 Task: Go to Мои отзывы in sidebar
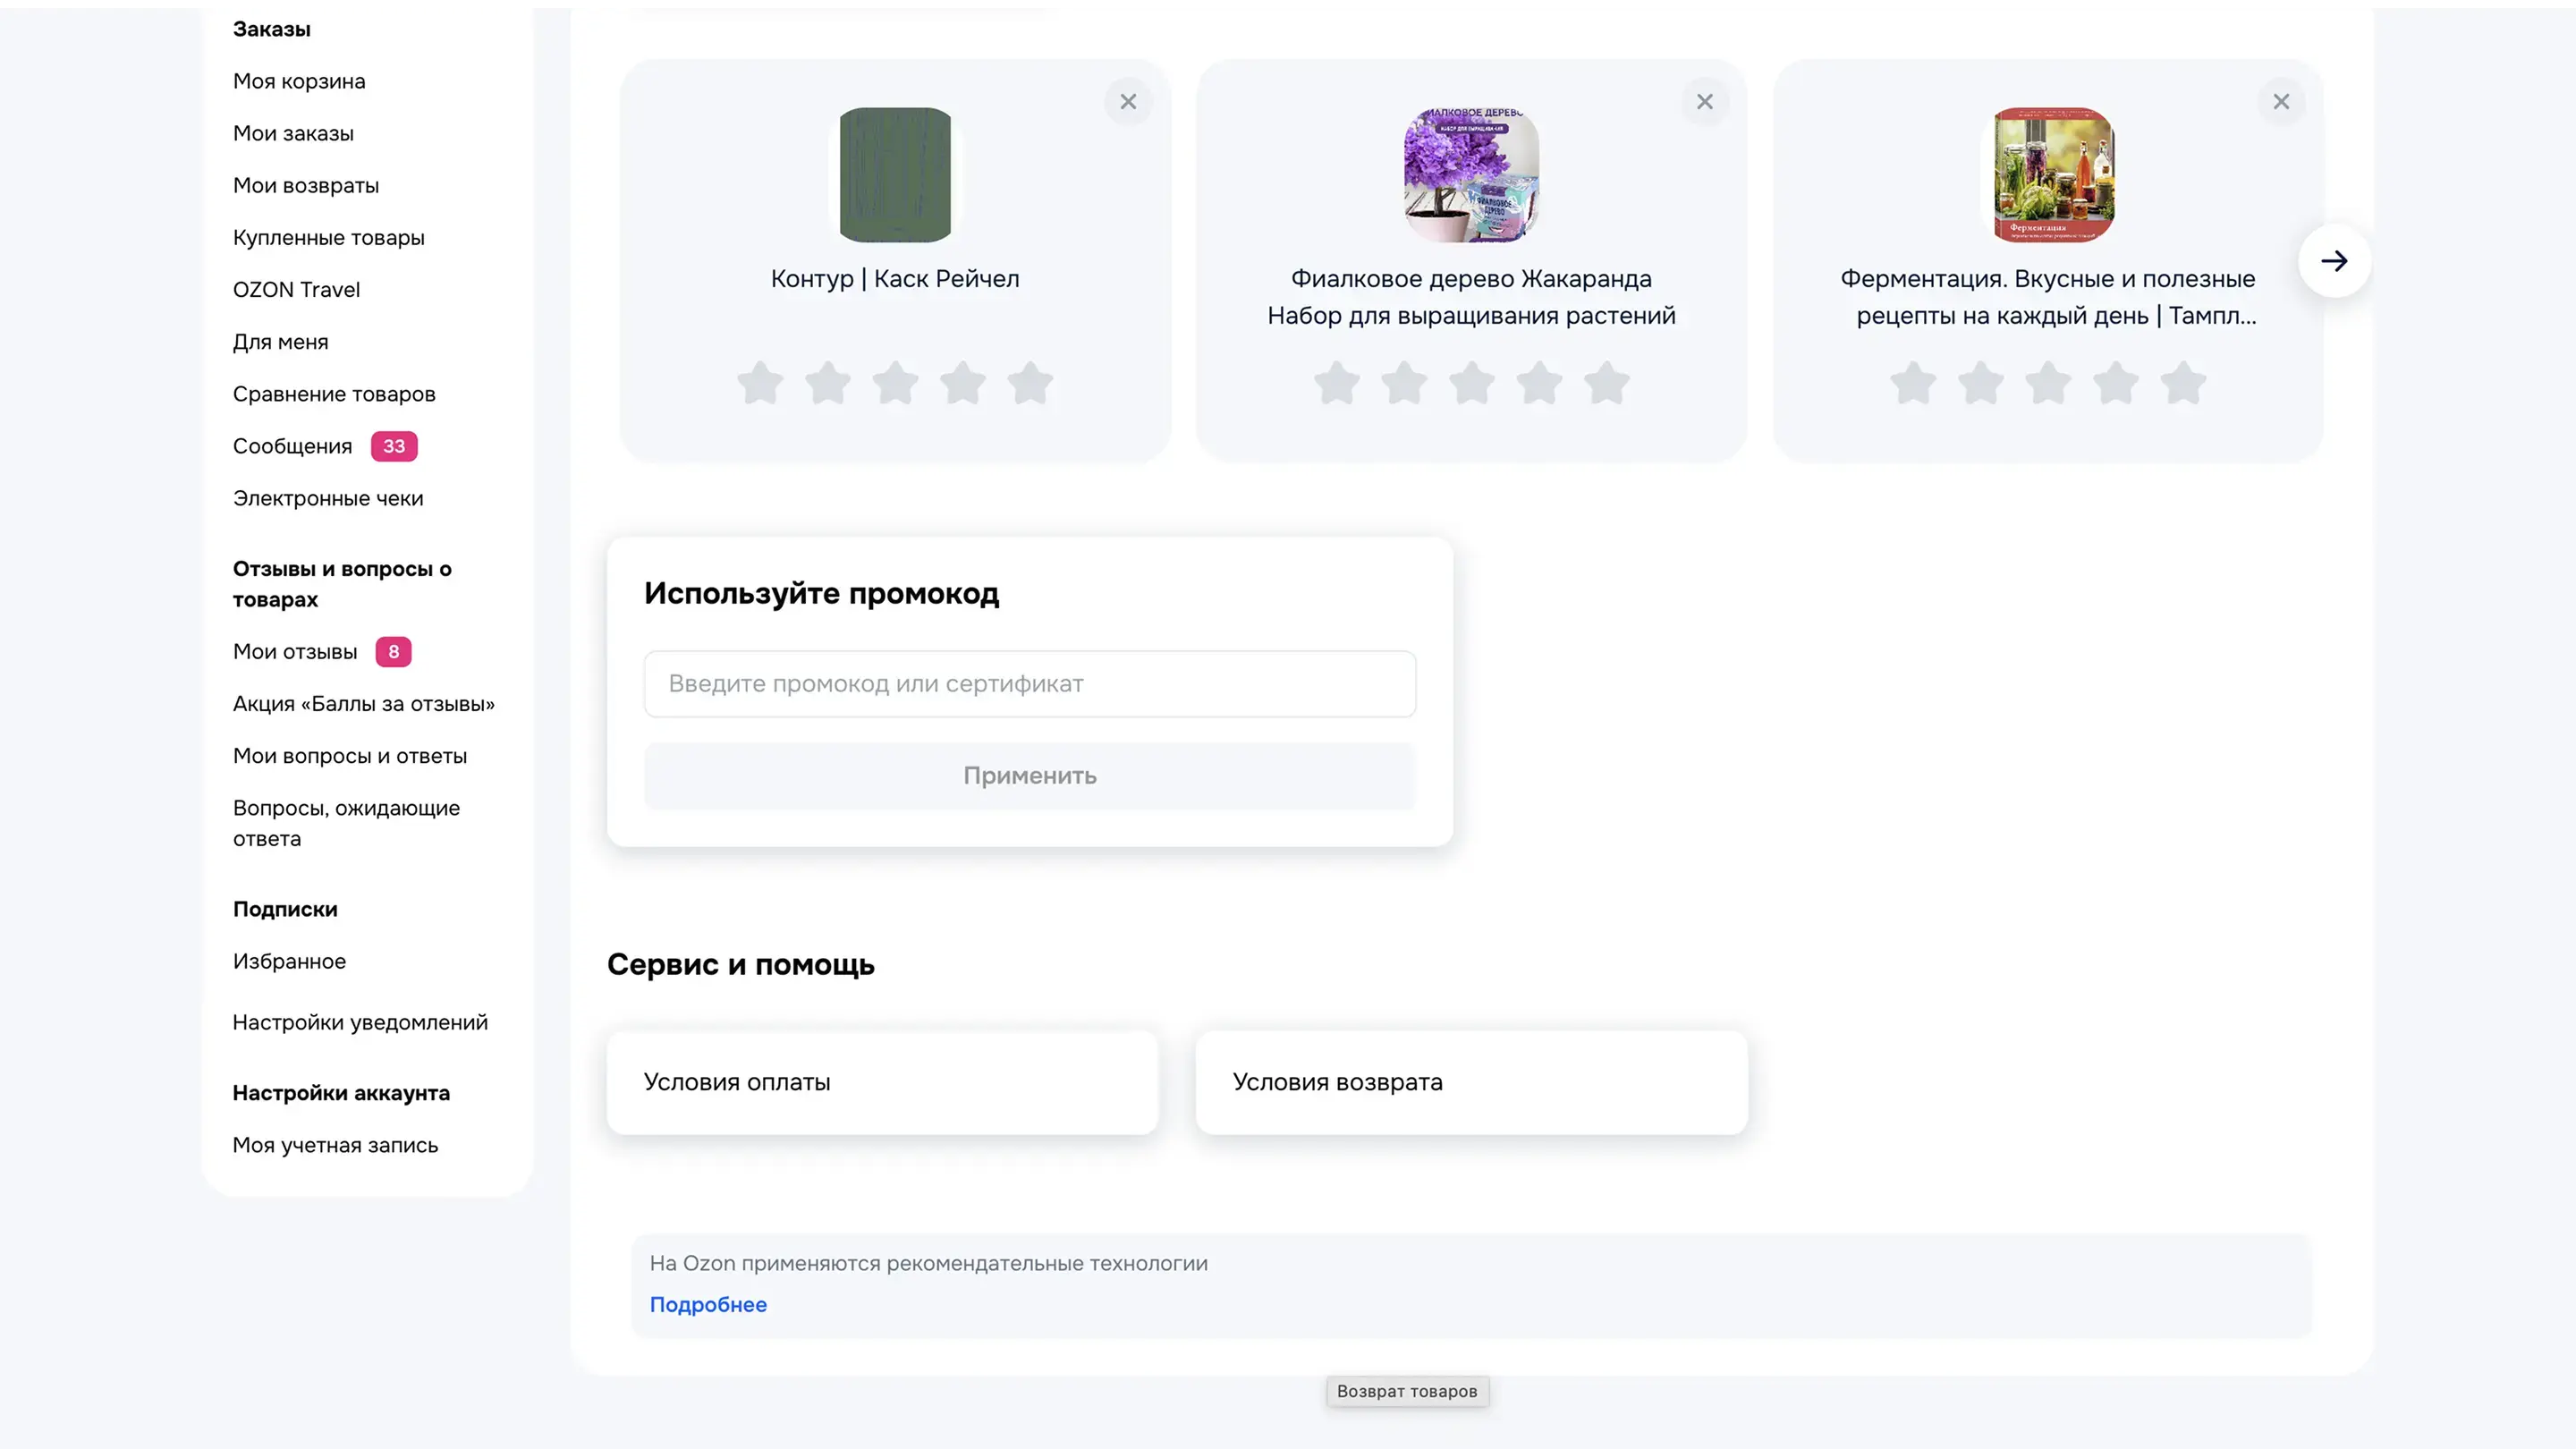click(x=295, y=652)
